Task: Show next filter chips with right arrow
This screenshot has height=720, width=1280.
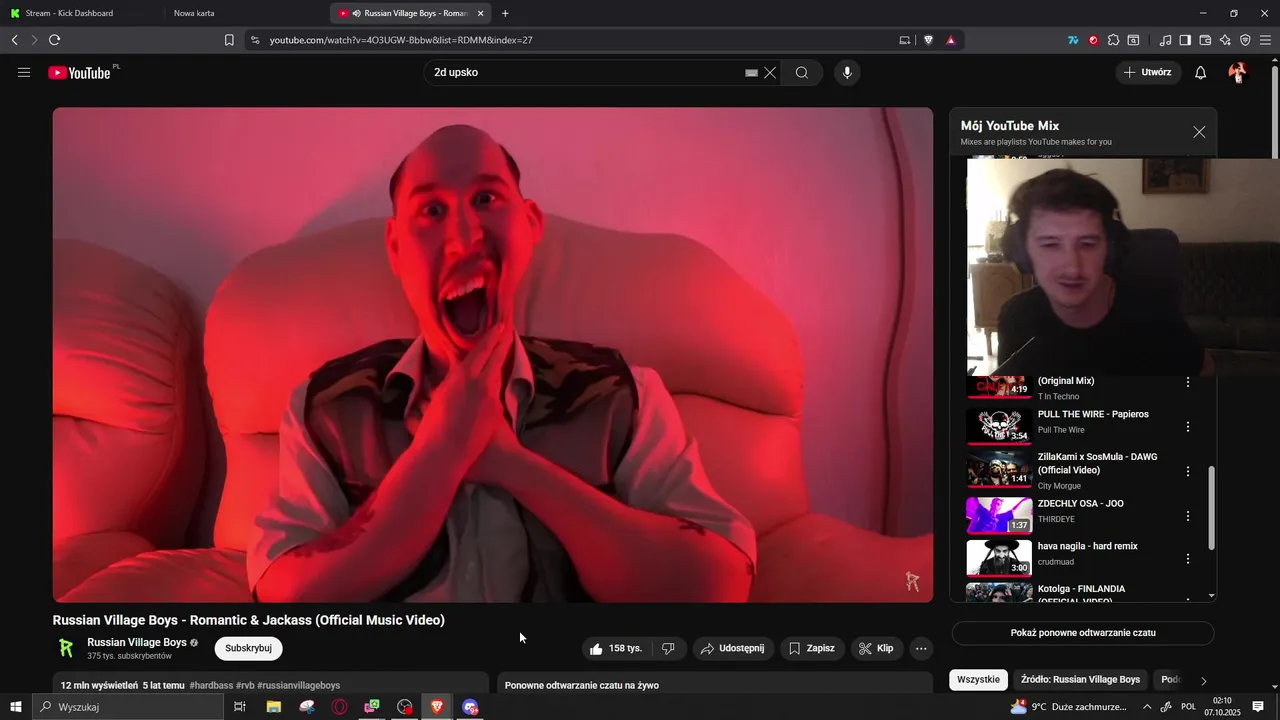Action: pyautogui.click(x=1203, y=681)
